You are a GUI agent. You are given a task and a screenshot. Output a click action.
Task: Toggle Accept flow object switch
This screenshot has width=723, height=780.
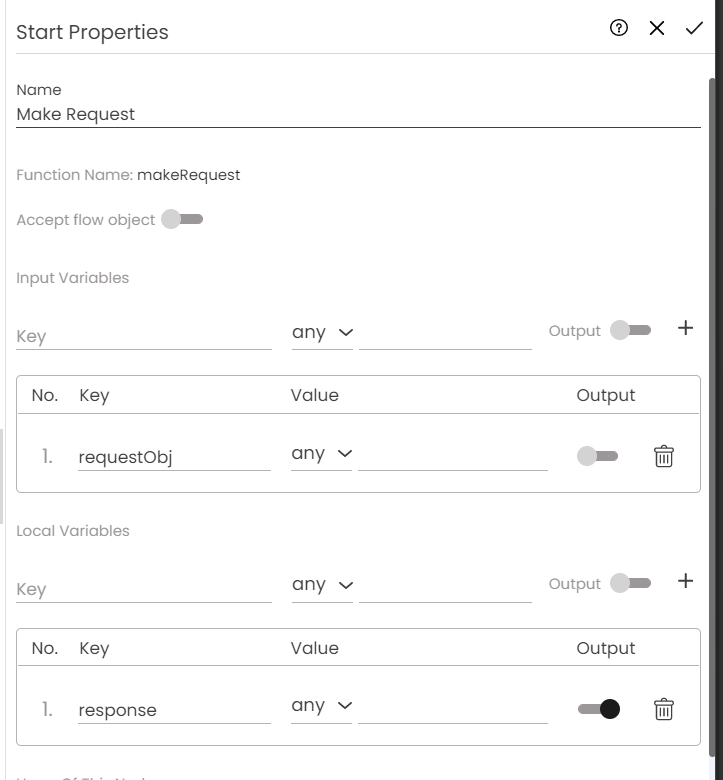point(182,219)
